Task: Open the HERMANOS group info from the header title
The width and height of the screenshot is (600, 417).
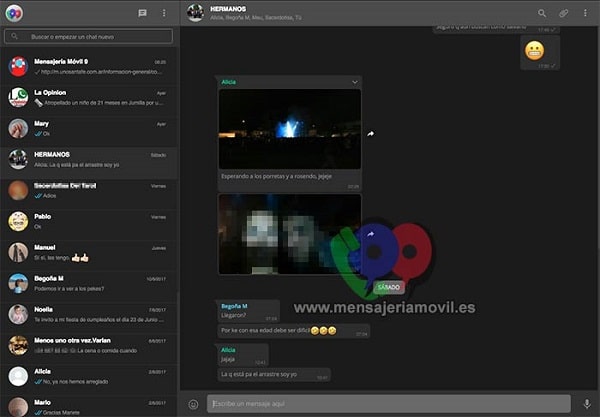Action: pos(230,9)
